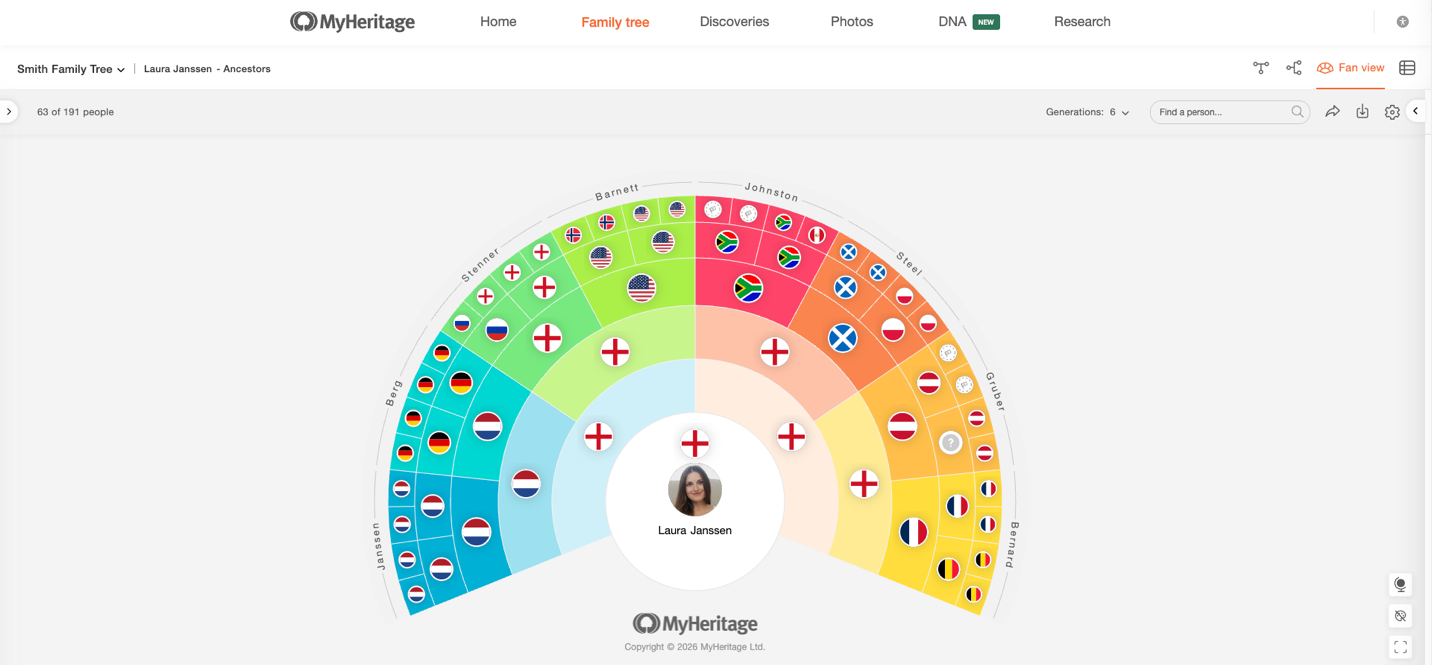Open the list view table icon
The image size is (1432, 665).
pos(1407,68)
